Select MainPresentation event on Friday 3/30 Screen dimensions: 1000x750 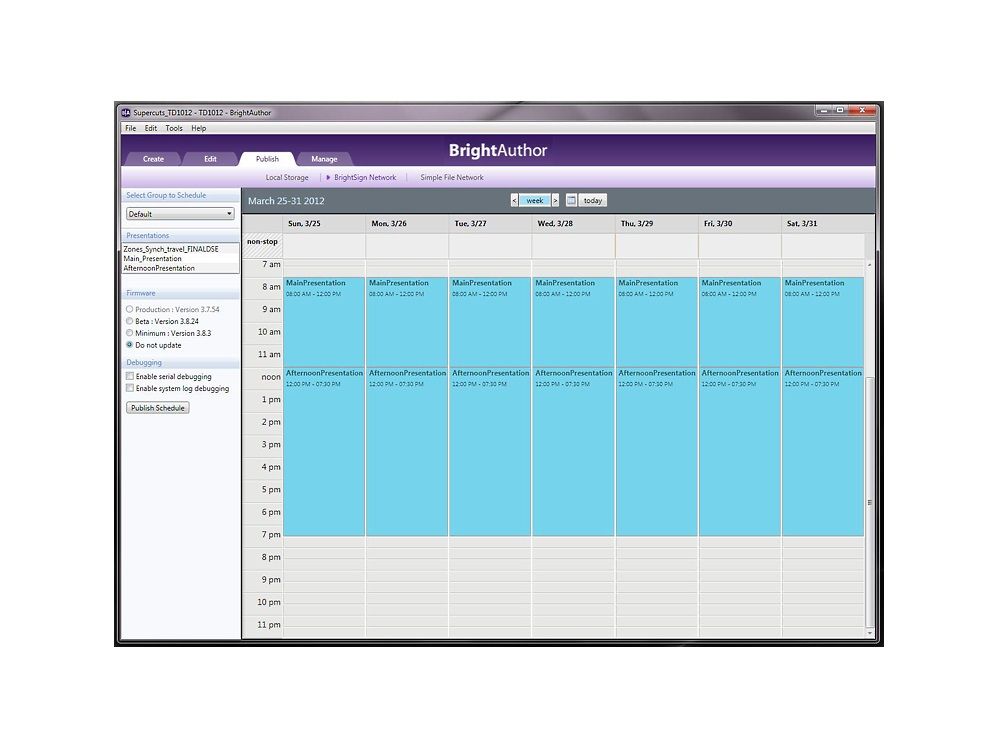click(x=740, y=322)
